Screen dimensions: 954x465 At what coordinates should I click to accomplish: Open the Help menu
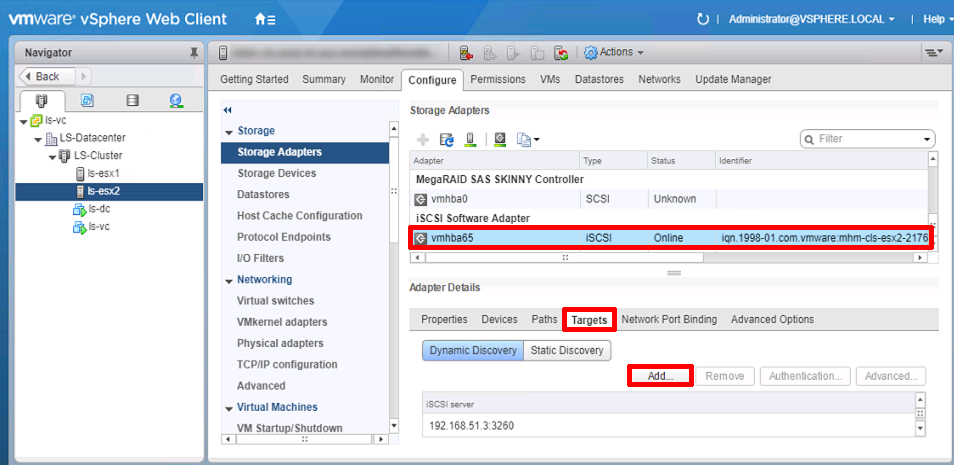[x=938, y=19]
